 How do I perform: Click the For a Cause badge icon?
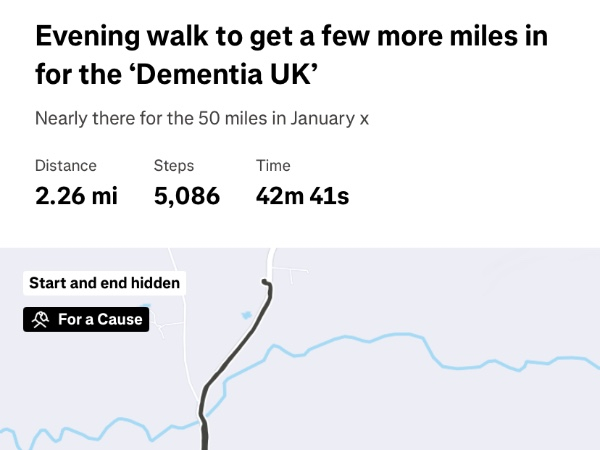point(39,320)
